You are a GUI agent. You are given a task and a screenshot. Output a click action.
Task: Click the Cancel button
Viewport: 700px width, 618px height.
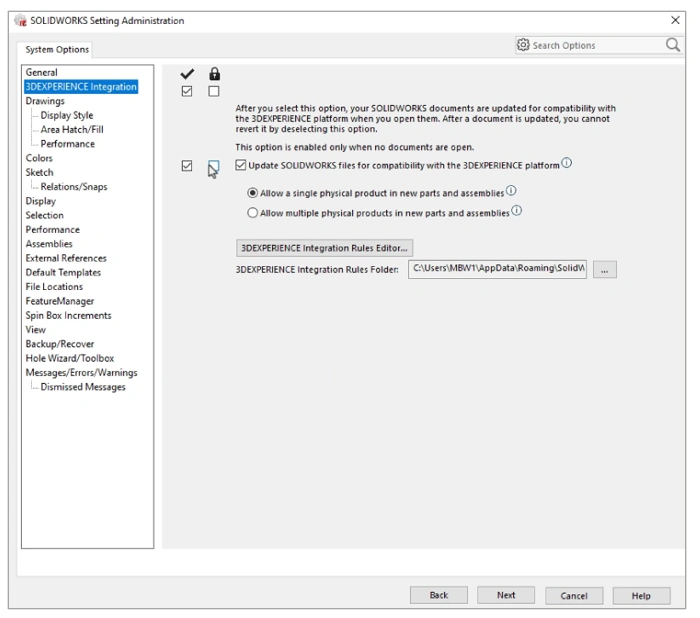pos(574,596)
